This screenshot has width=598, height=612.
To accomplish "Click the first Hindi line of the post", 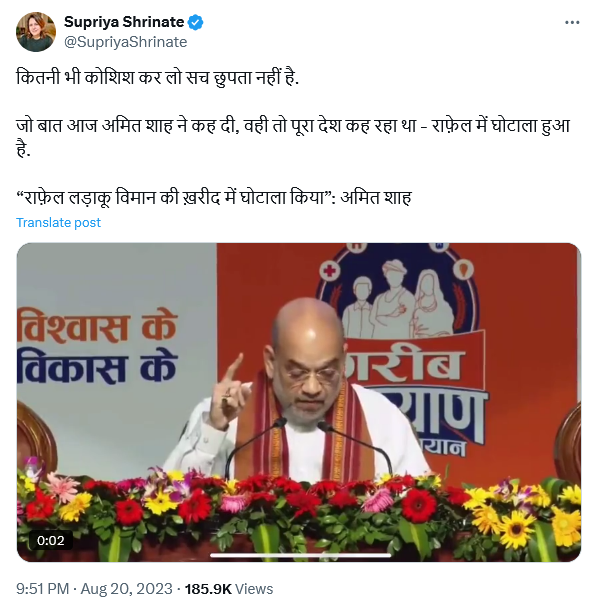I will pyautogui.click(x=157, y=78).
